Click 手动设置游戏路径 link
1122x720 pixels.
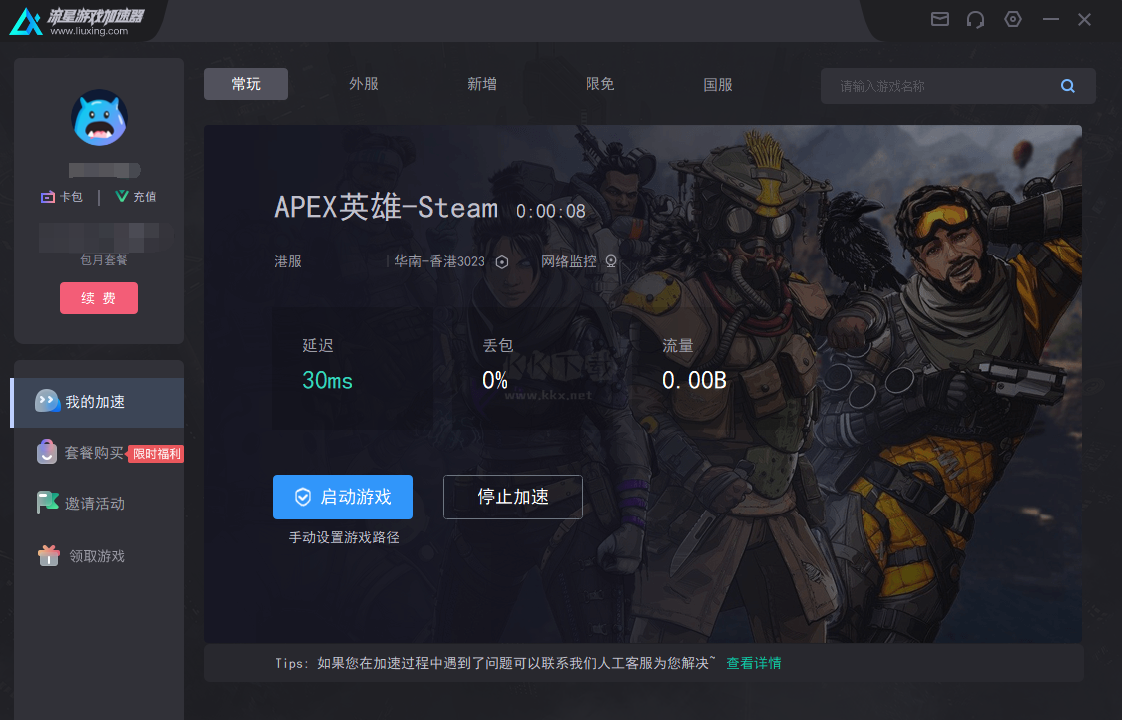tap(344, 537)
